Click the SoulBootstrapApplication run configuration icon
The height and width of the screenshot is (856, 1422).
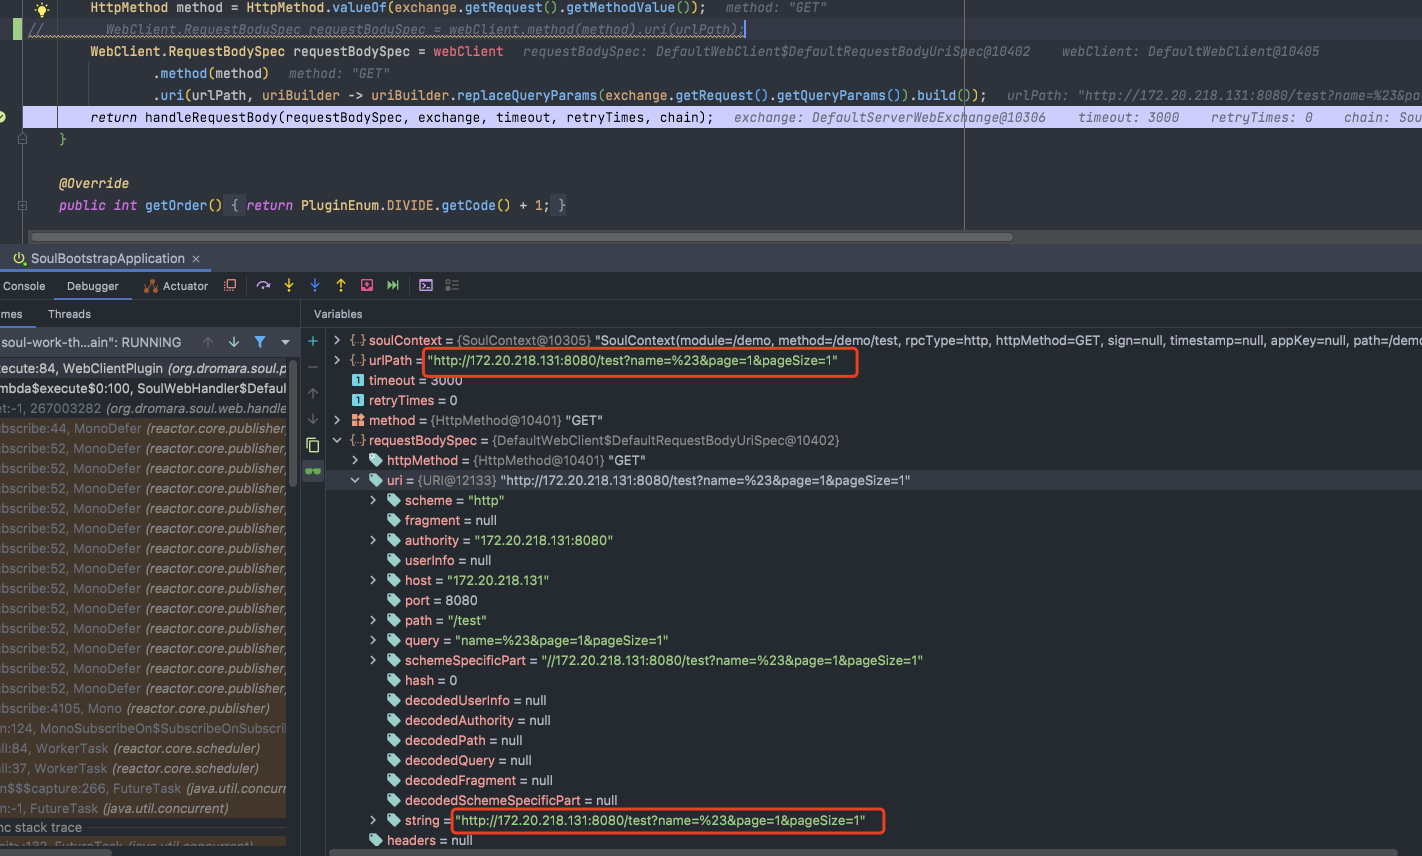(x=19, y=259)
